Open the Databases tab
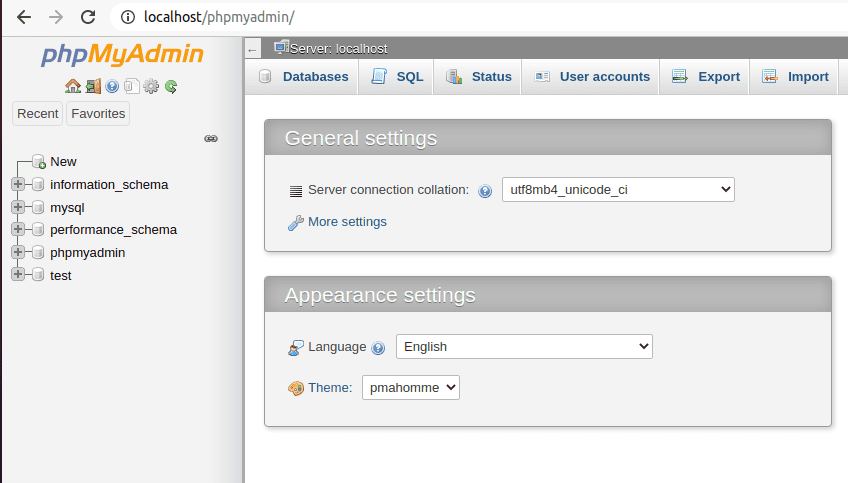This screenshot has width=848, height=483. coord(303,77)
